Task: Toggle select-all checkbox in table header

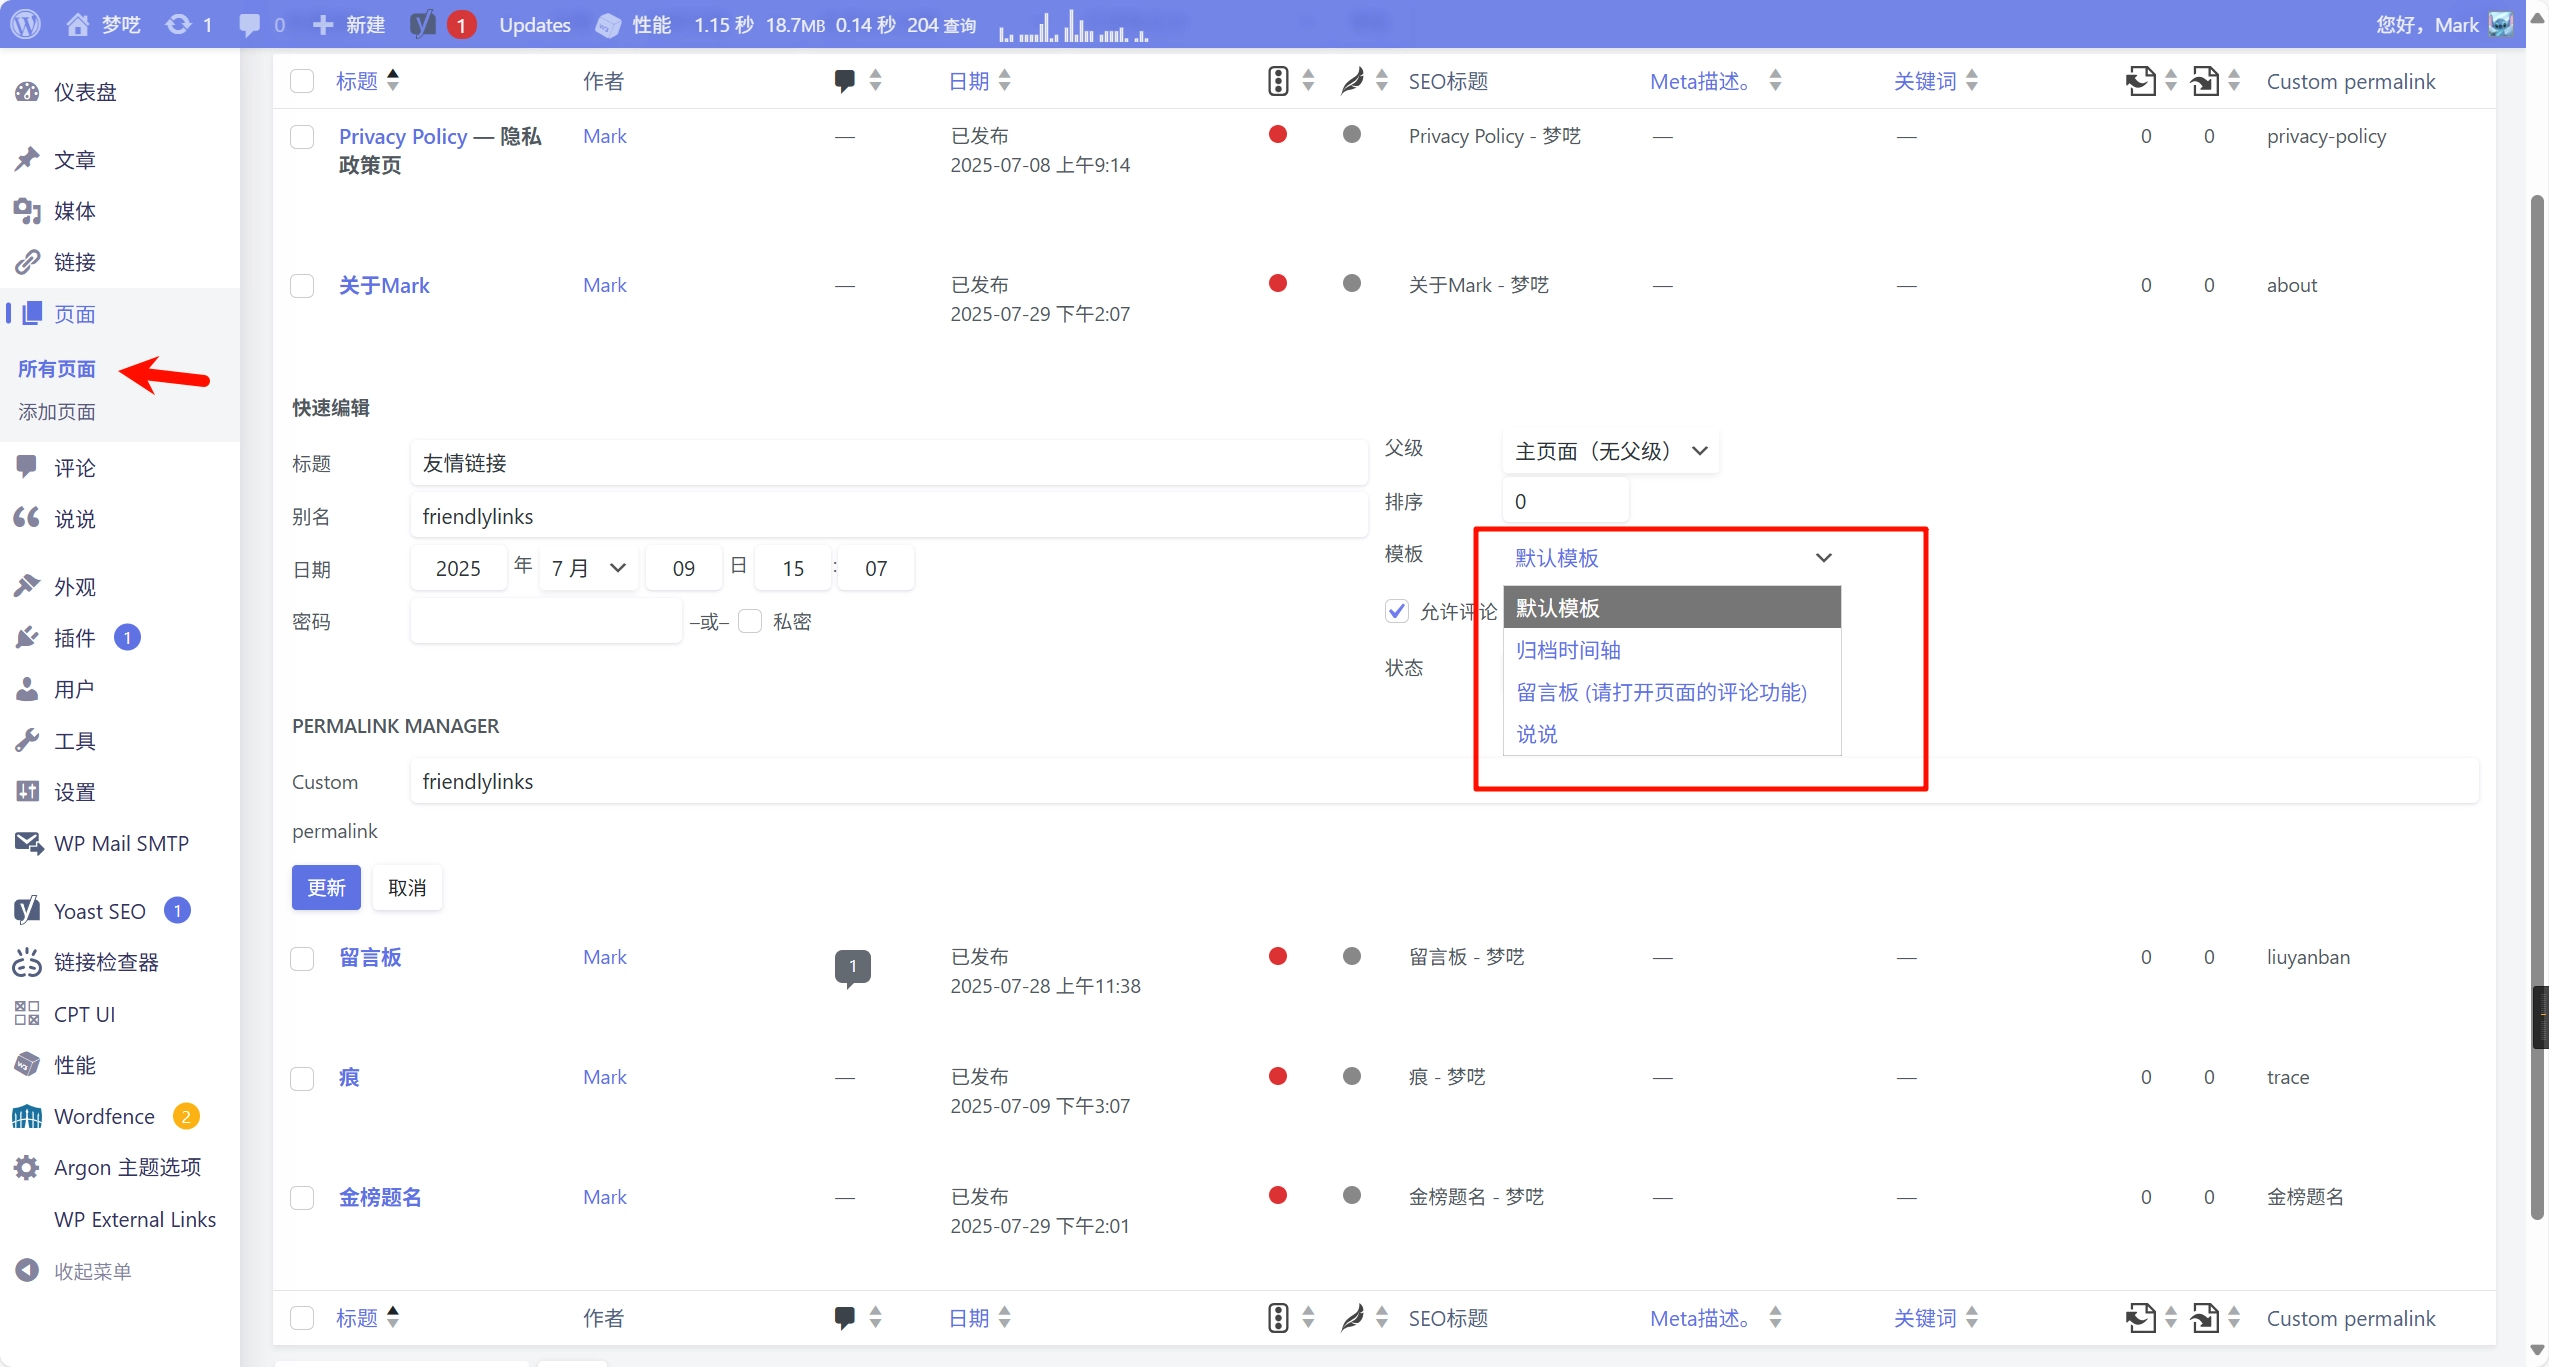Action: (x=302, y=81)
